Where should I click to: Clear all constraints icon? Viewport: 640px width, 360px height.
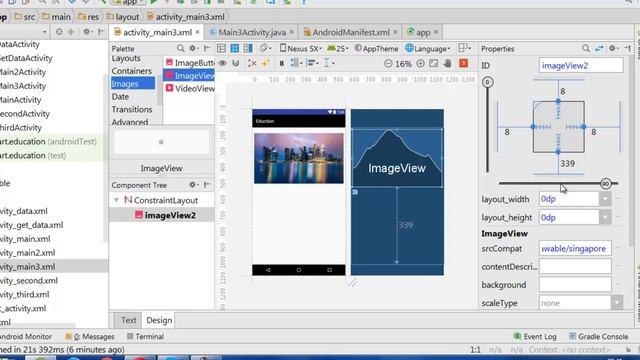click(252, 63)
